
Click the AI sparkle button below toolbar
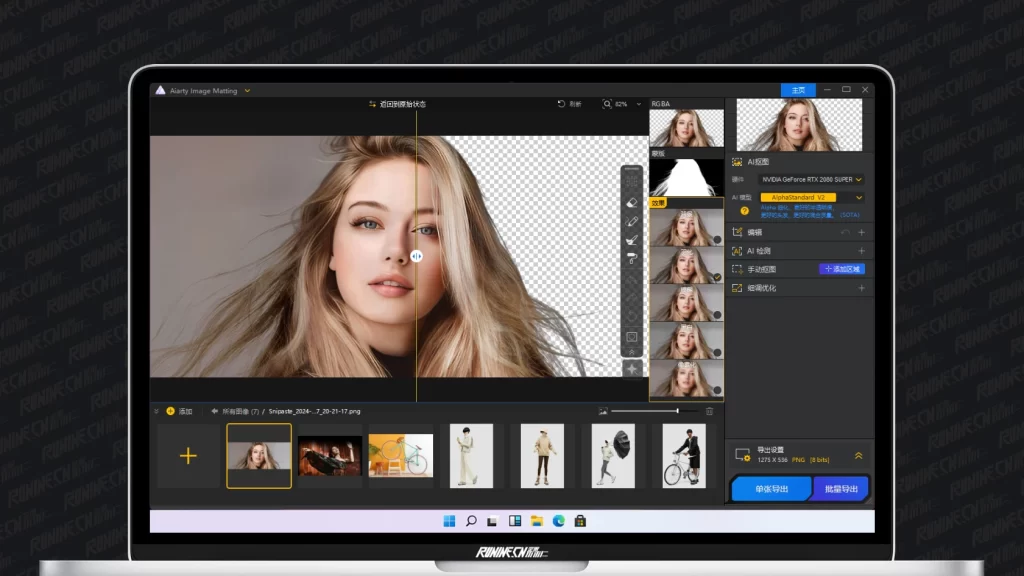pyautogui.click(x=632, y=369)
